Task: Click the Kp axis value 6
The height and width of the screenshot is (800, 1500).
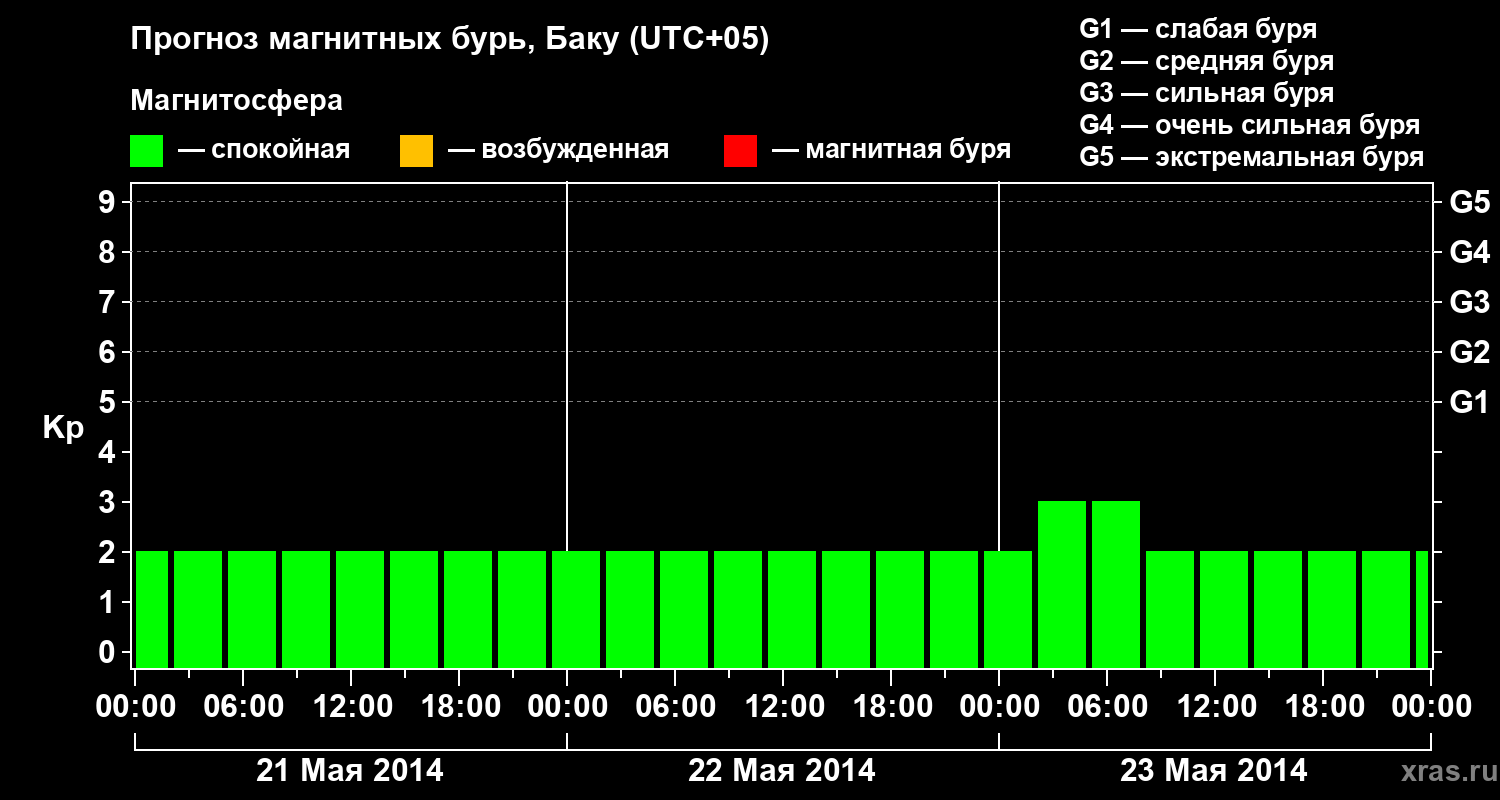Action: coord(108,352)
